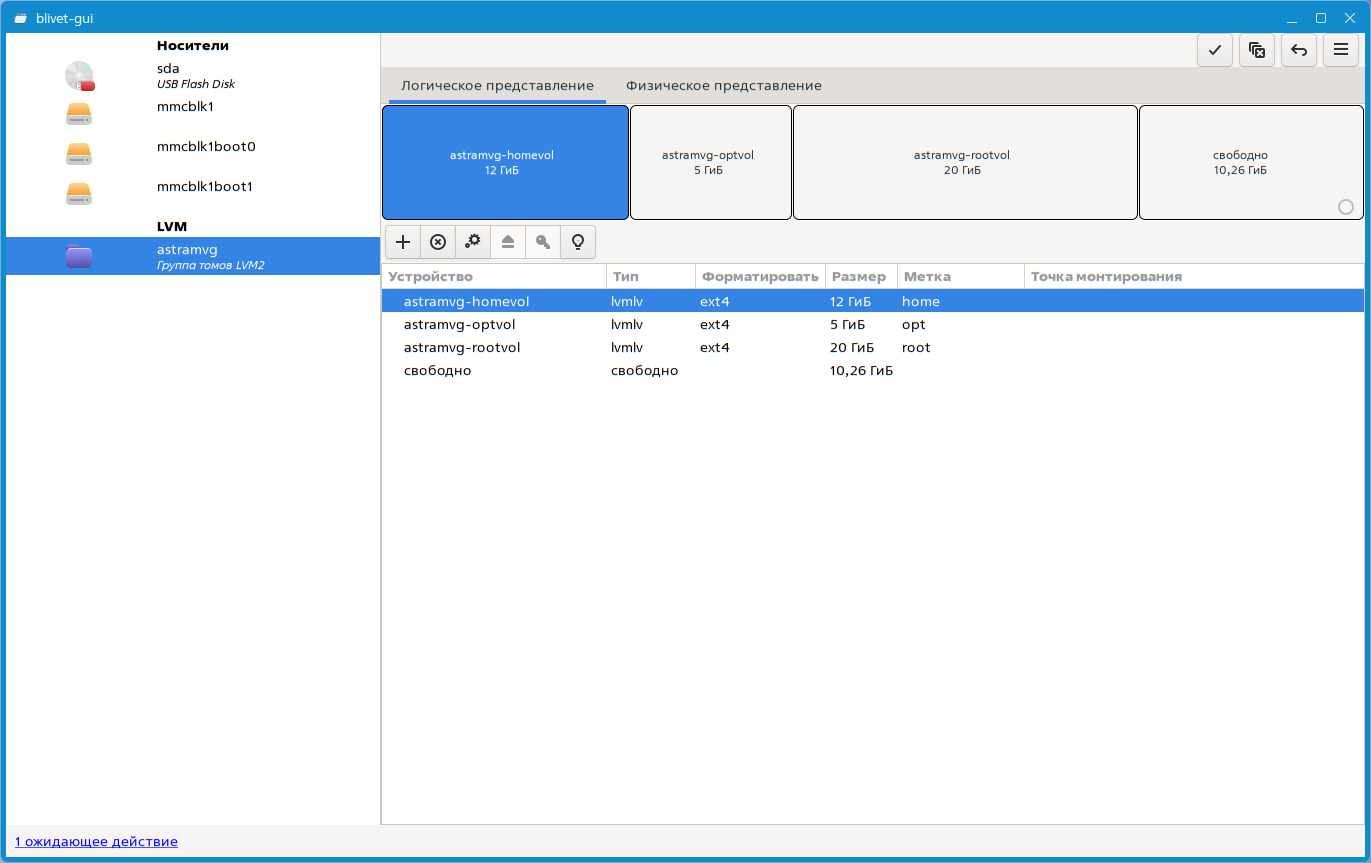Viewport: 1371px width, 863px height.
Task: Click the astramvg-rootvol 20 ГиБ block
Action: coord(964,162)
